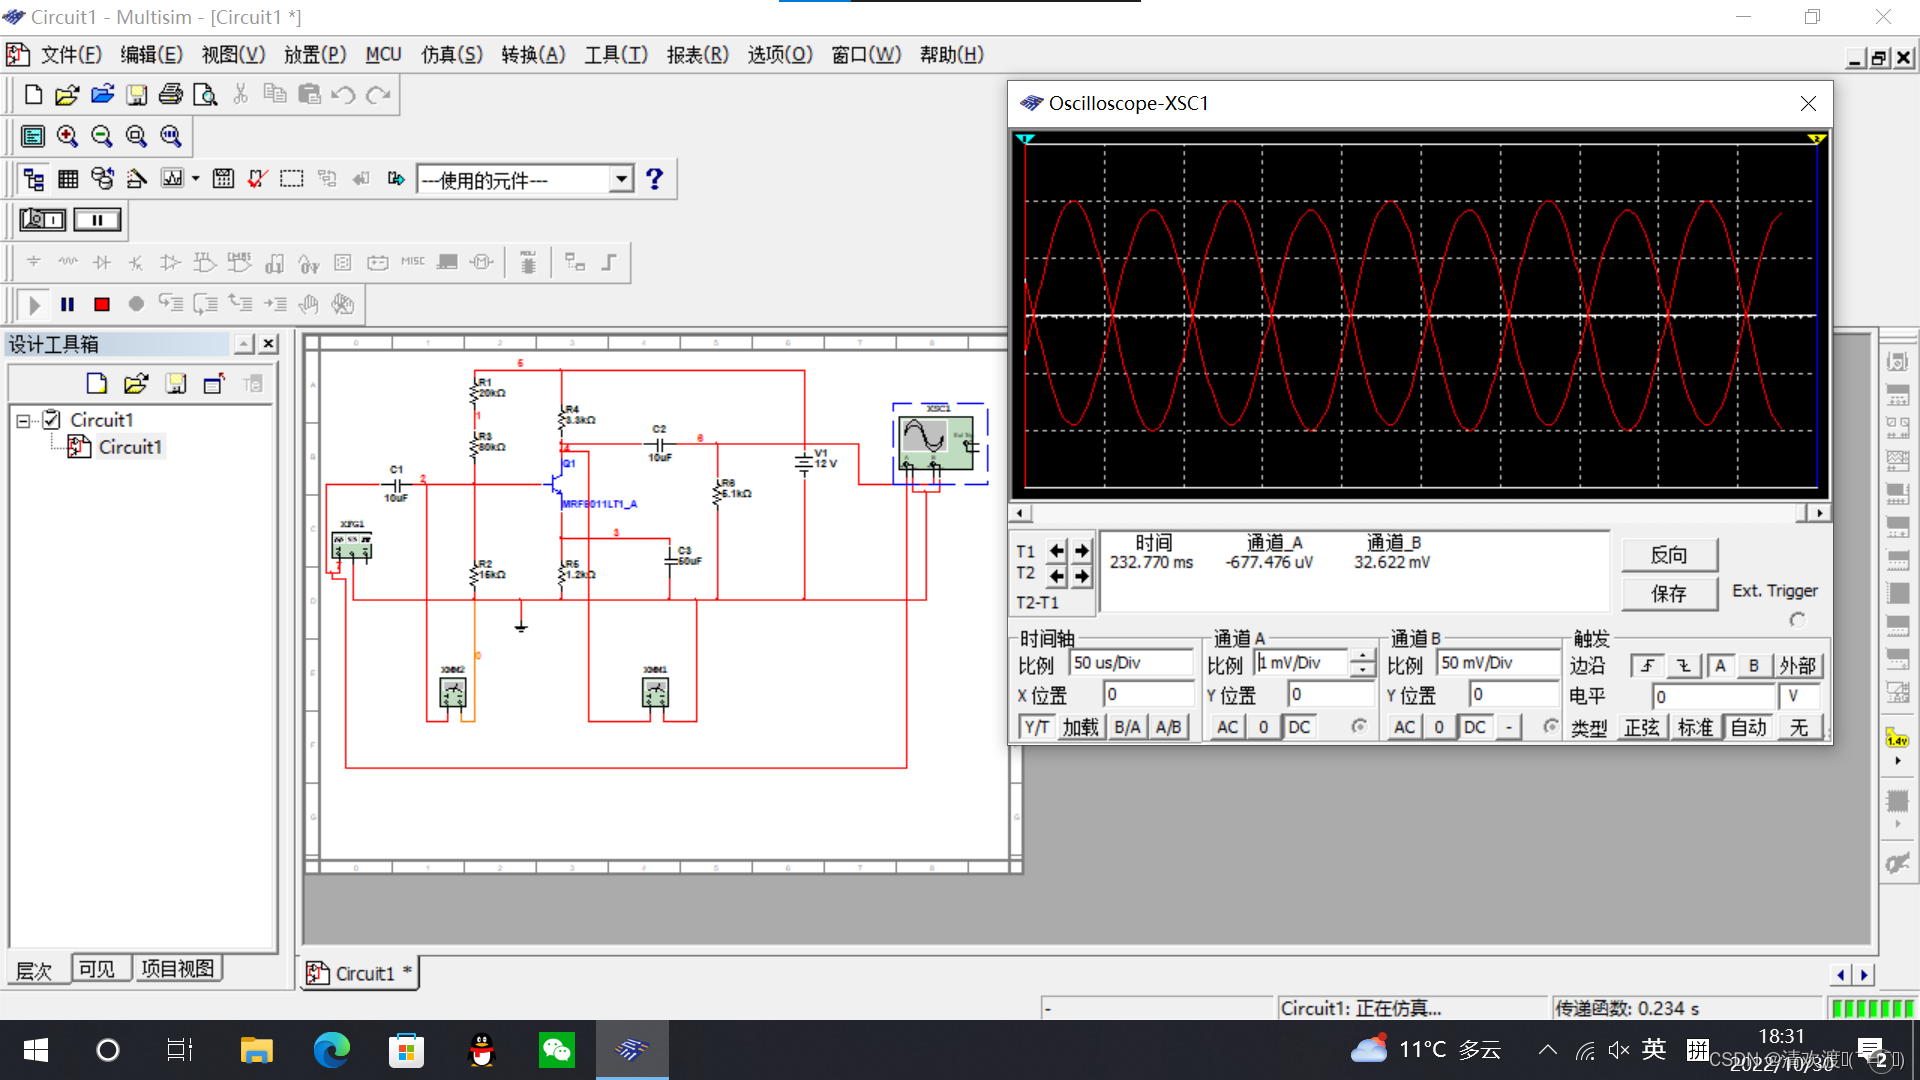The width and height of the screenshot is (1920, 1080).
Task: Click the Undo arrow icon
Action: coord(343,95)
